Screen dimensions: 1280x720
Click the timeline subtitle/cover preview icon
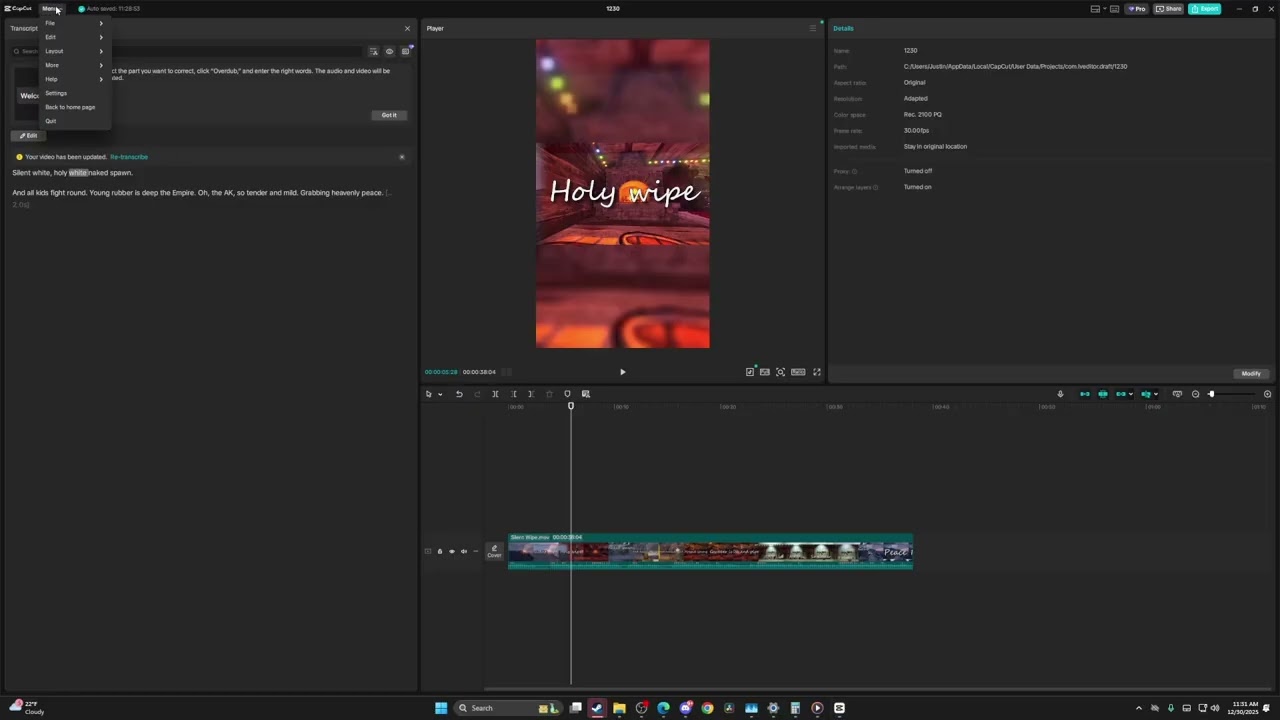1177,394
